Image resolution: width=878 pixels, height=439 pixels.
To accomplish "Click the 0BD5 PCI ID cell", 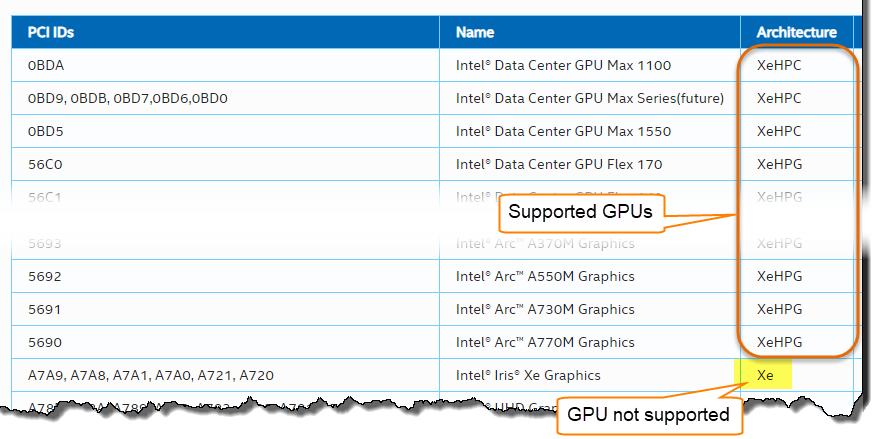I will pyautogui.click(x=47, y=131).
